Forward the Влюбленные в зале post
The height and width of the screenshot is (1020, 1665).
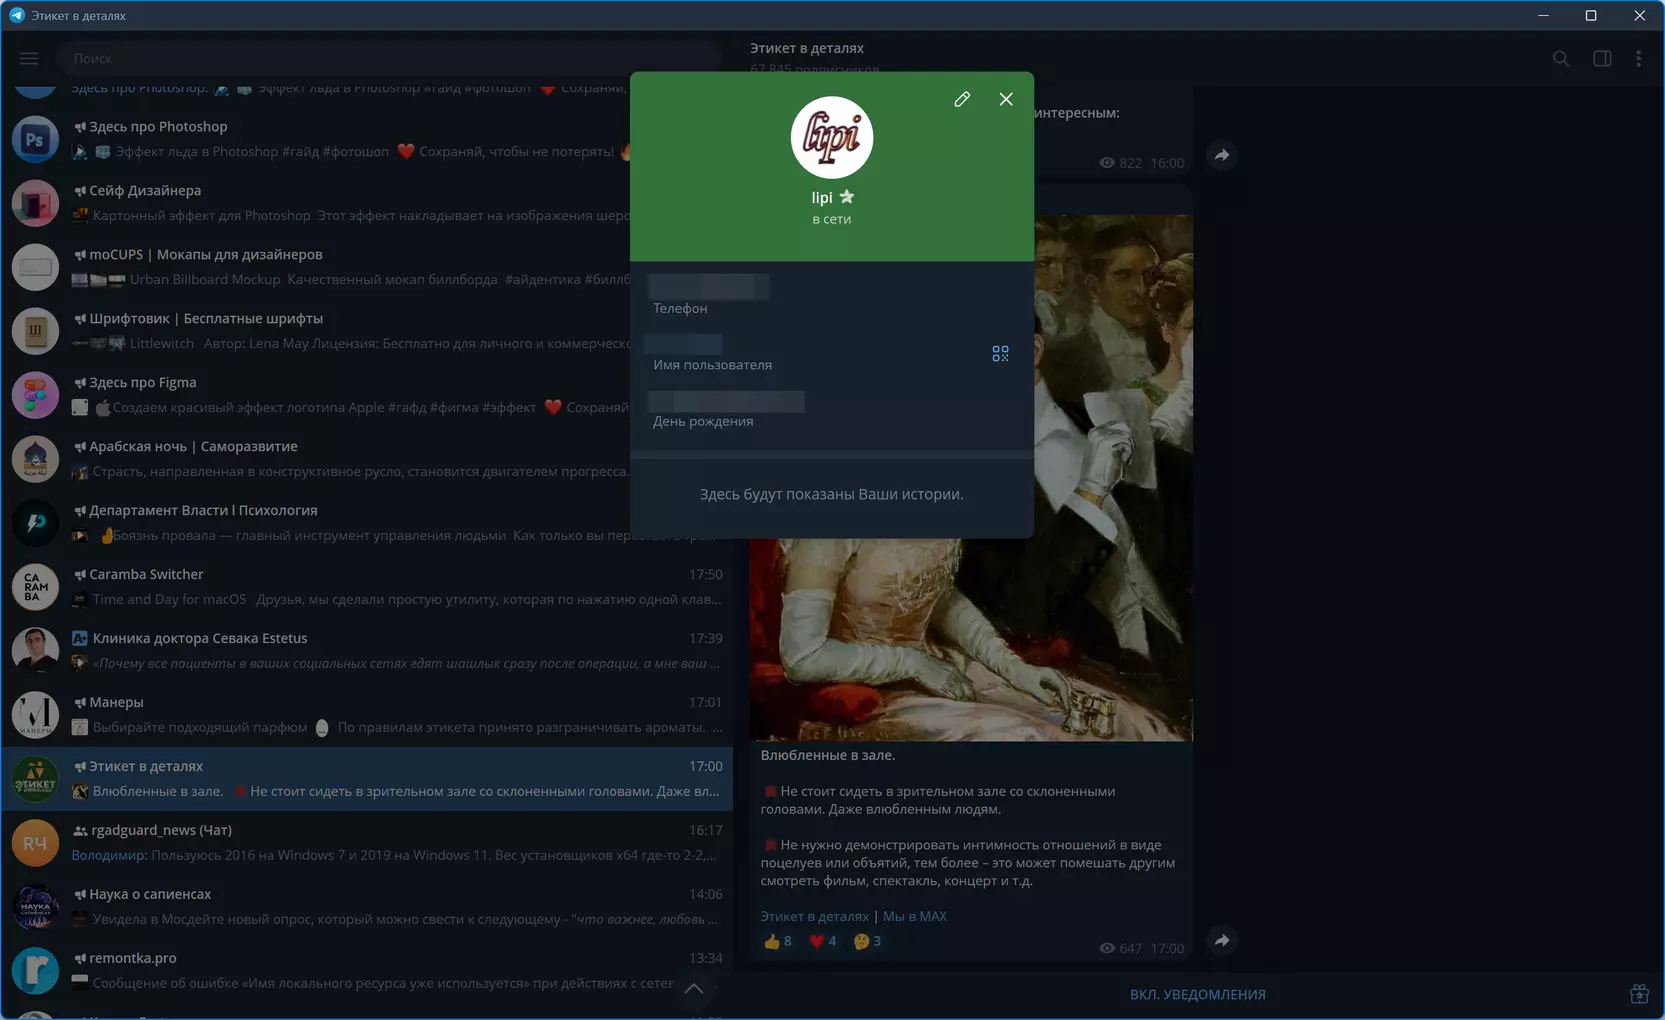(1222, 940)
